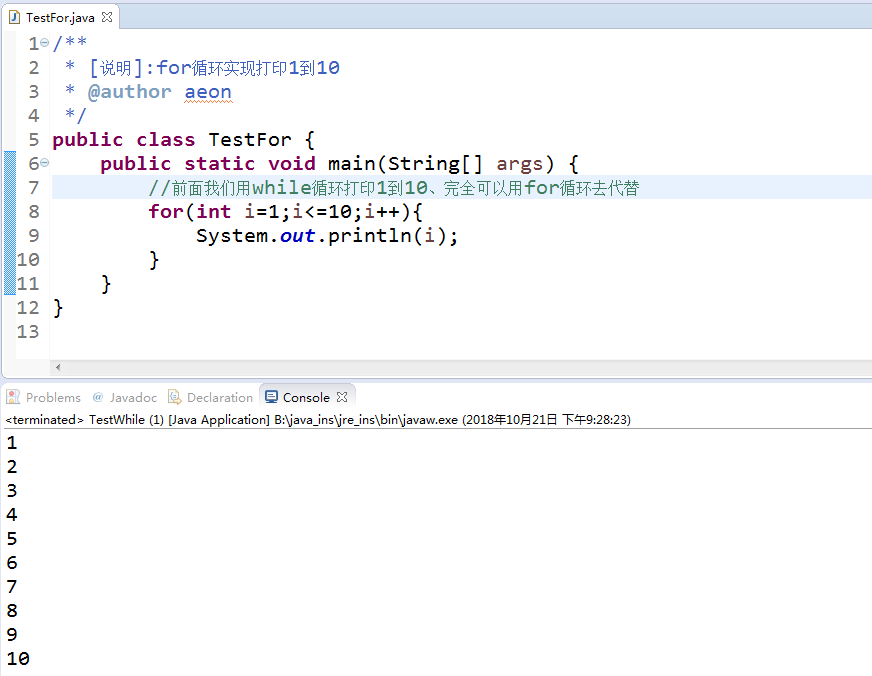The height and width of the screenshot is (676, 872).
Task: Click the [说明] description comment on line 2
Action: 214,68
